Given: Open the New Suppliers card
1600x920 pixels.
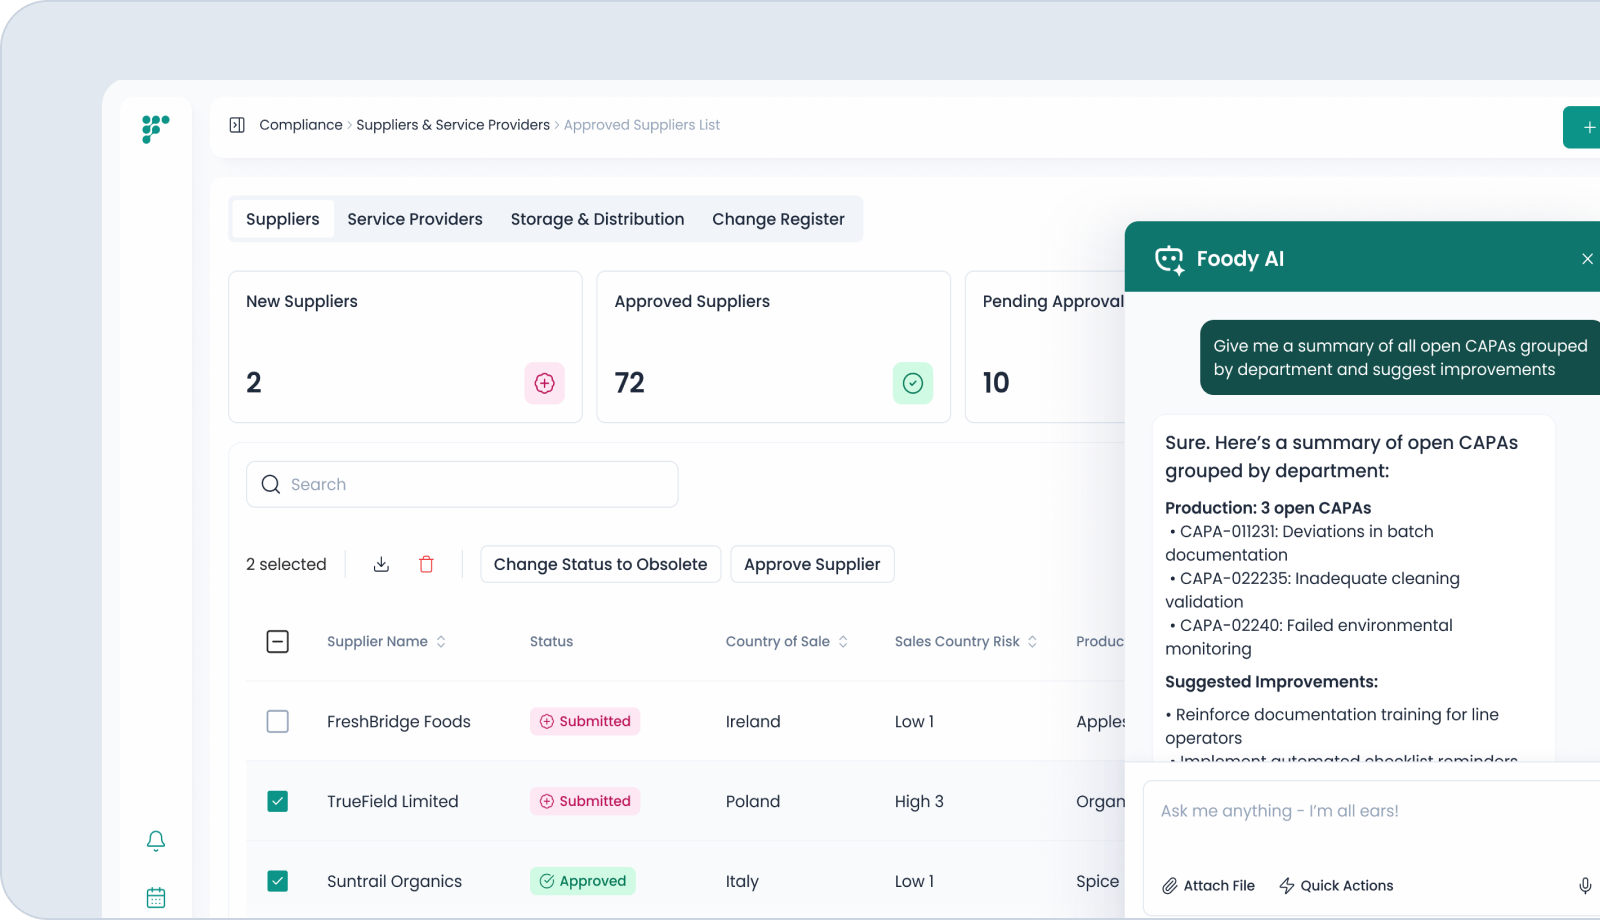Looking at the screenshot, I should pos(405,347).
